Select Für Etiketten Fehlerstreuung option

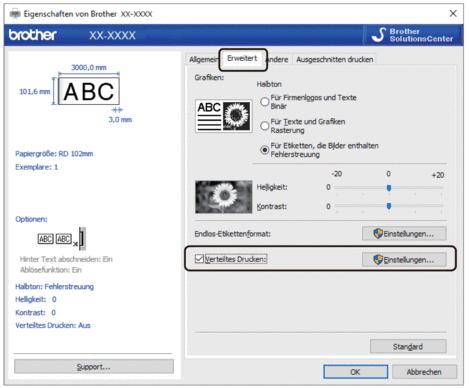(265, 150)
